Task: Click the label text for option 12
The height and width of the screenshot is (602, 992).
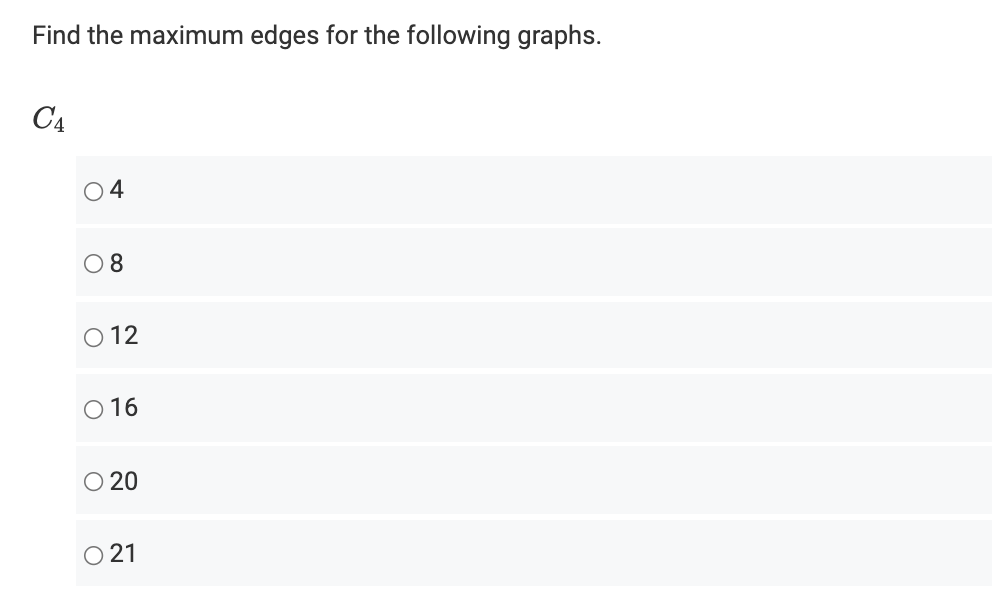Action: point(124,335)
